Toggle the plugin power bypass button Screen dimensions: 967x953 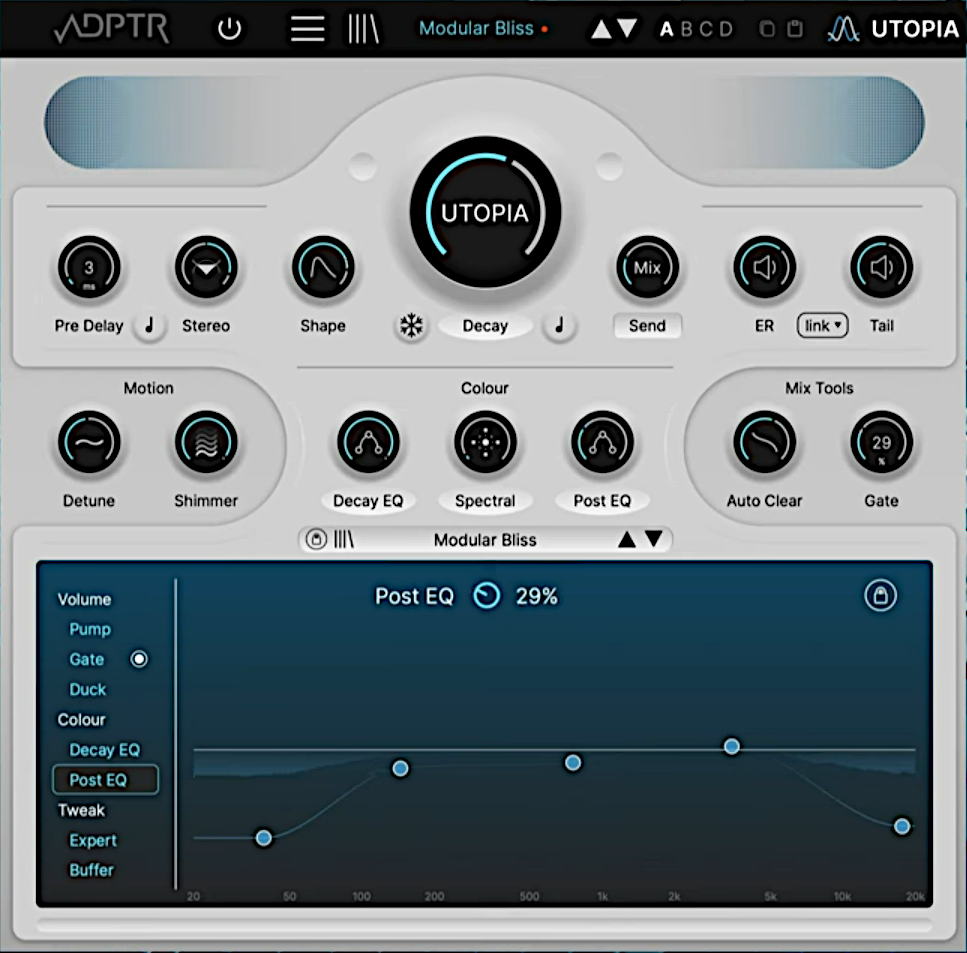point(229,28)
